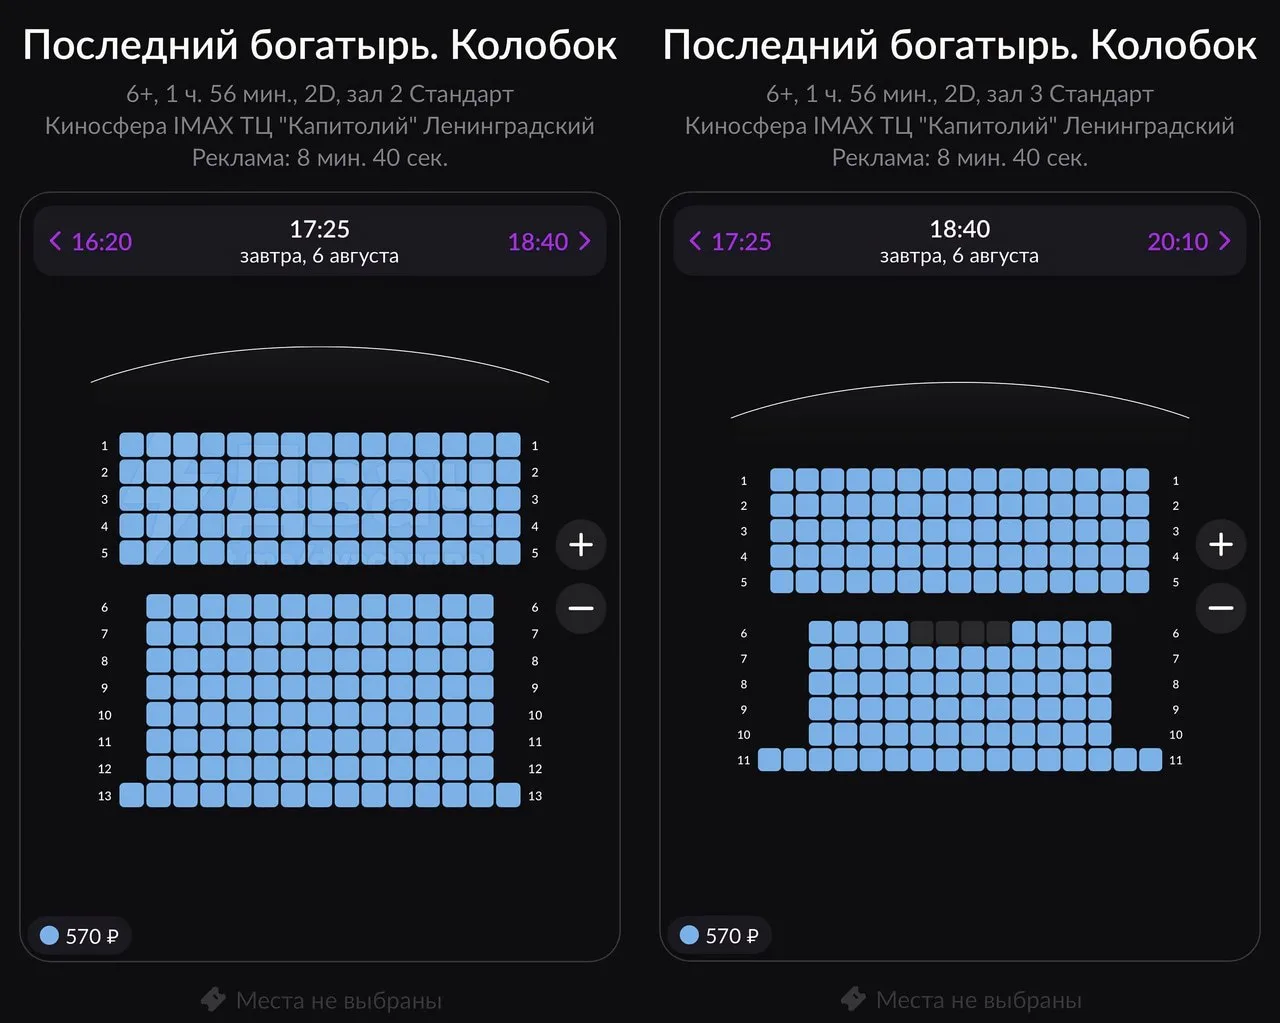
Task: Zoom out on the left hall seat map
Action: pos(581,608)
